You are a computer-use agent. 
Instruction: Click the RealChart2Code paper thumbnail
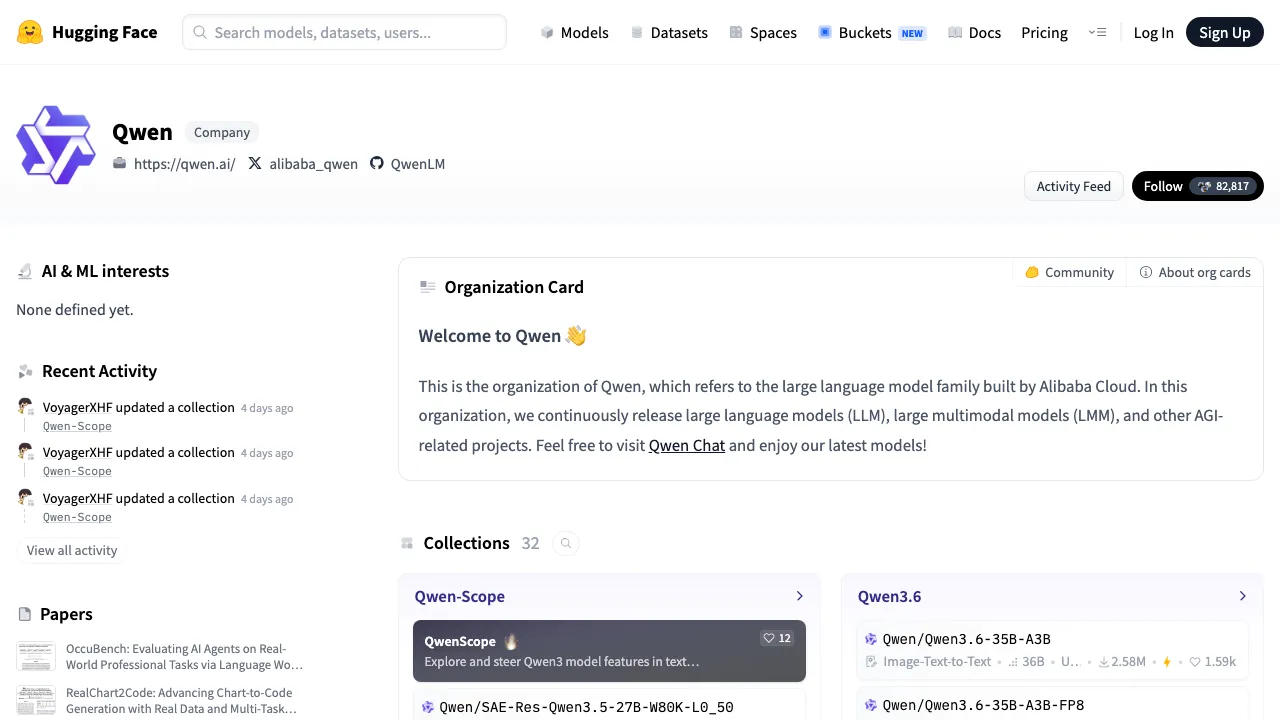coord(36,700)
